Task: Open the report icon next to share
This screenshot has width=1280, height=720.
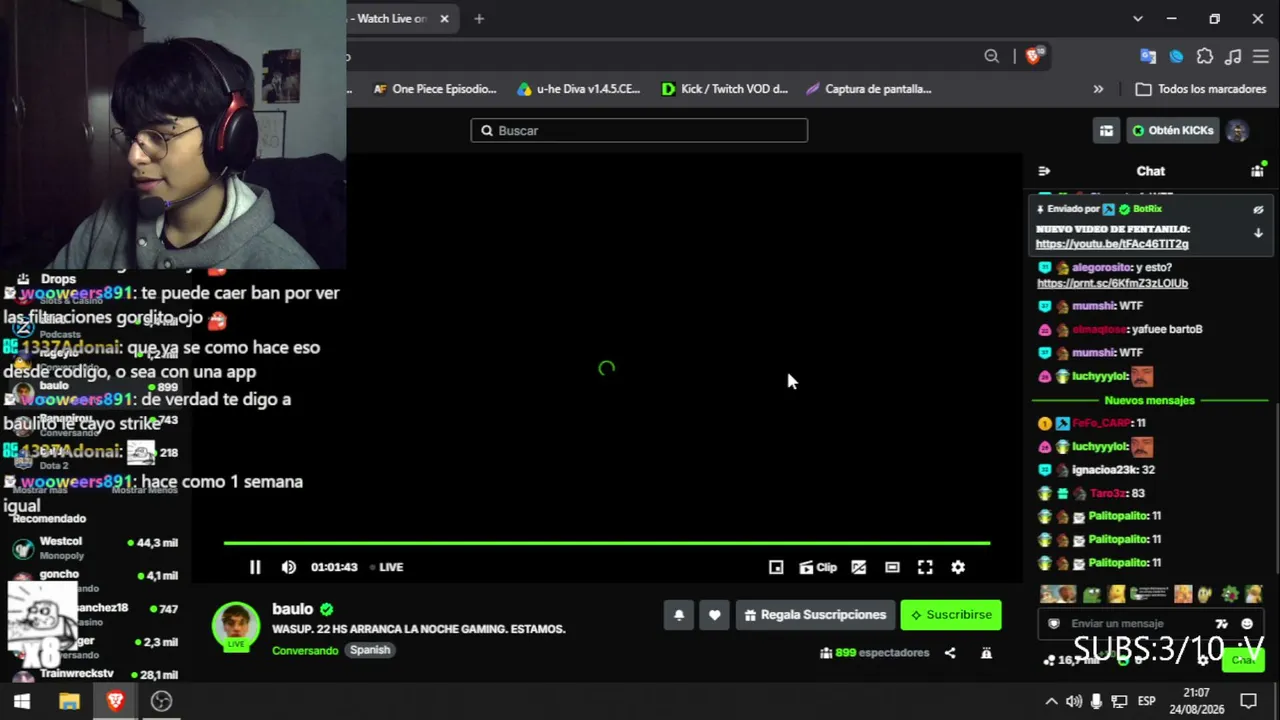Action: pos(986,653)
